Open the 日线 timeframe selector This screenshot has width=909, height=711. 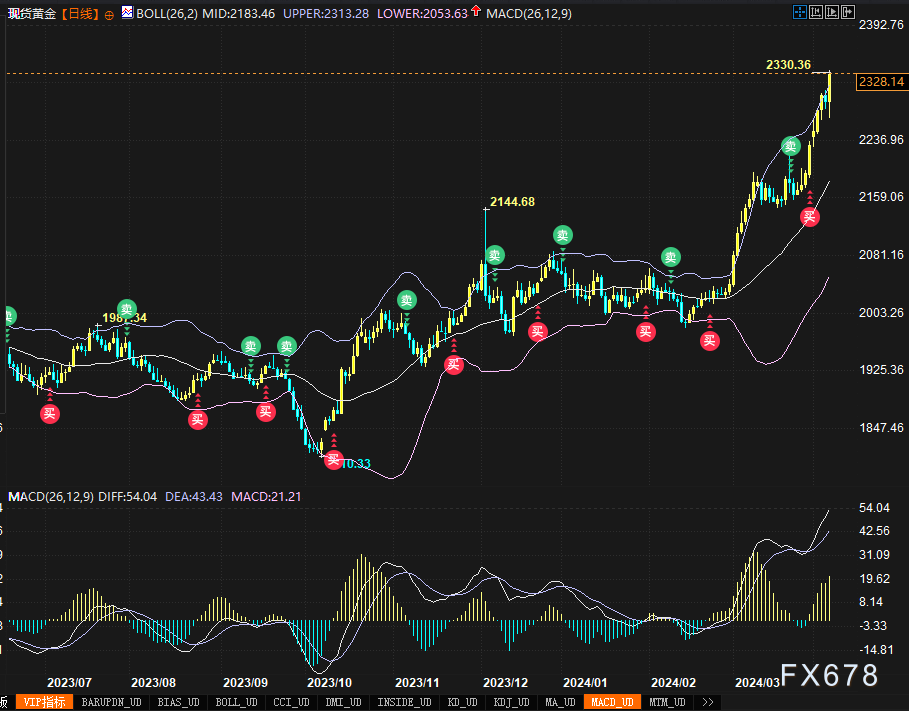point(80,15)
